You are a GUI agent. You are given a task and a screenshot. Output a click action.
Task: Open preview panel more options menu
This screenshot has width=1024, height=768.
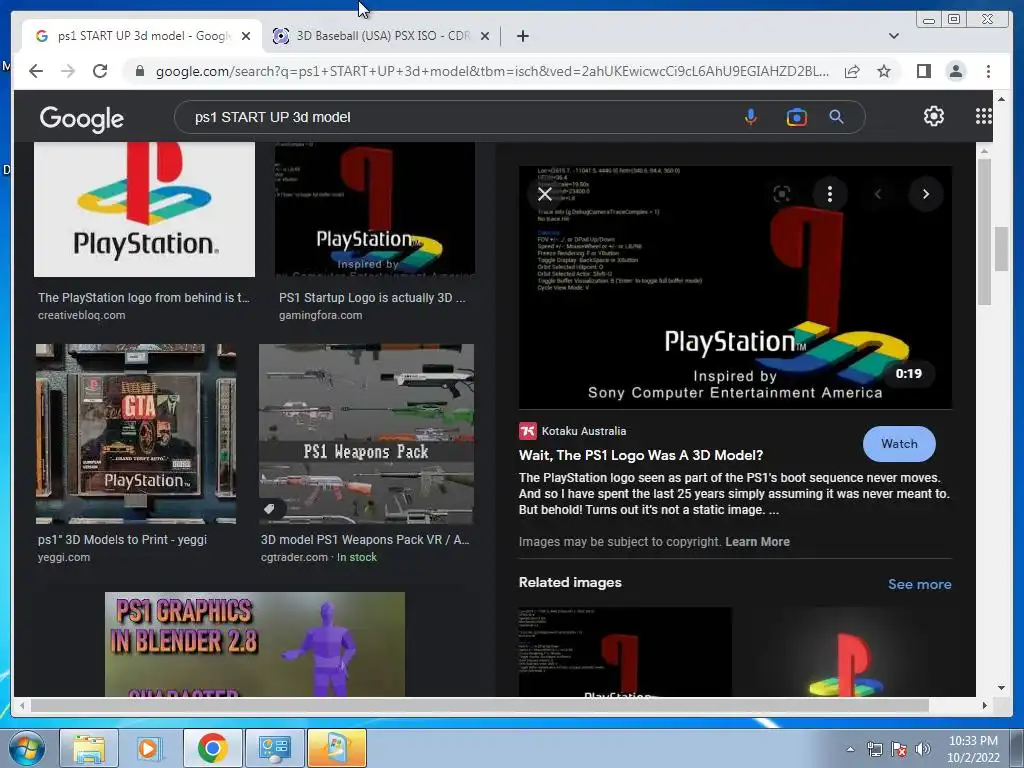click(829, 194)
